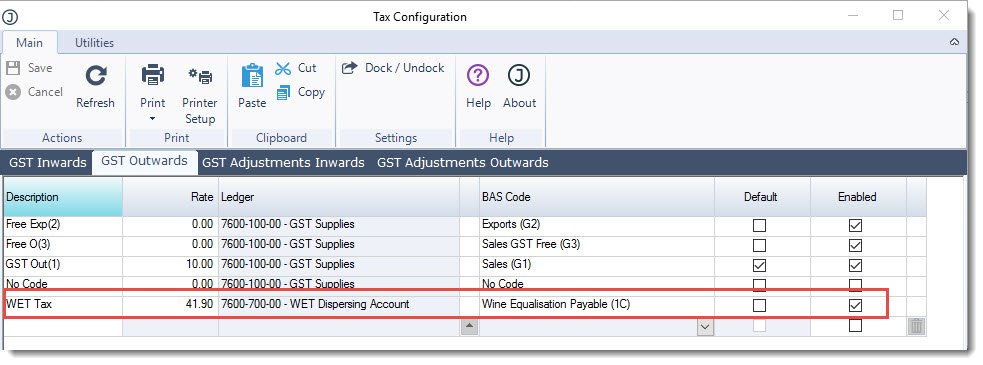Click the blank Rate cell in the new row
This screenshot has width=983, height=365.
(170, 326)
